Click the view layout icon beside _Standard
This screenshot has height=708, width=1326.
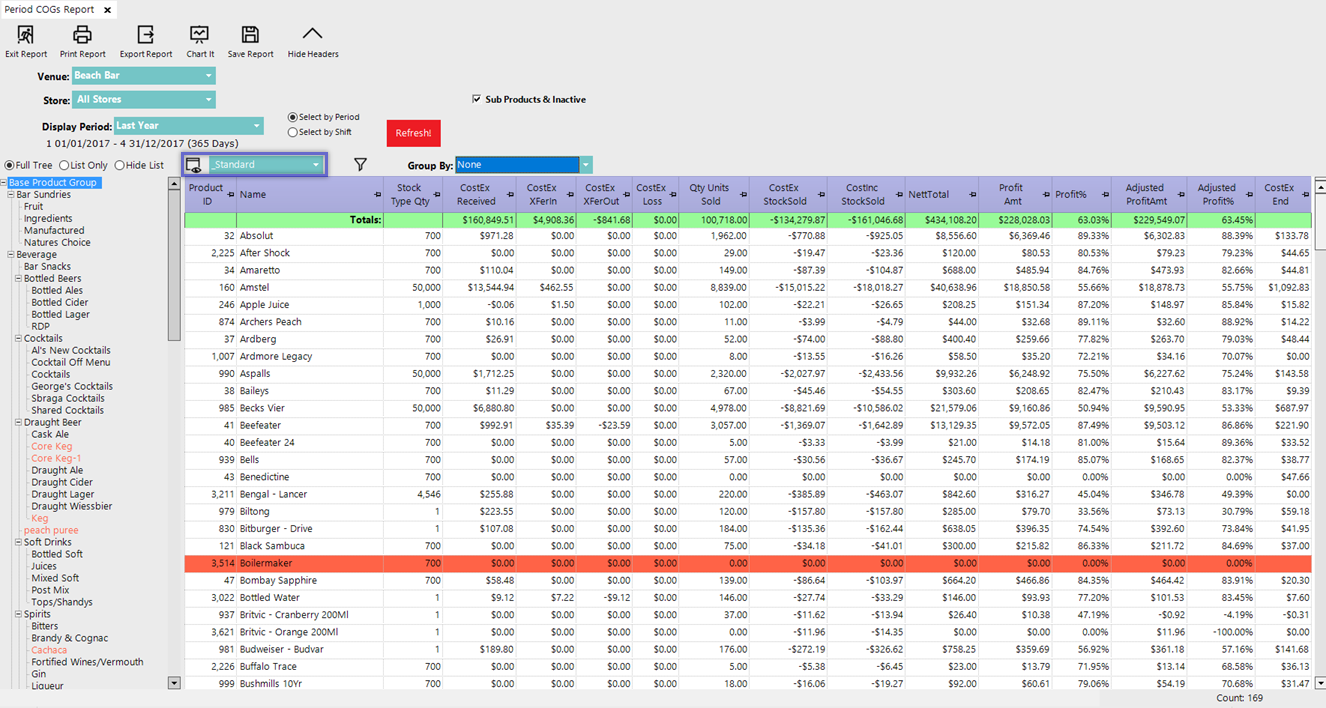[x=194, y=165]
